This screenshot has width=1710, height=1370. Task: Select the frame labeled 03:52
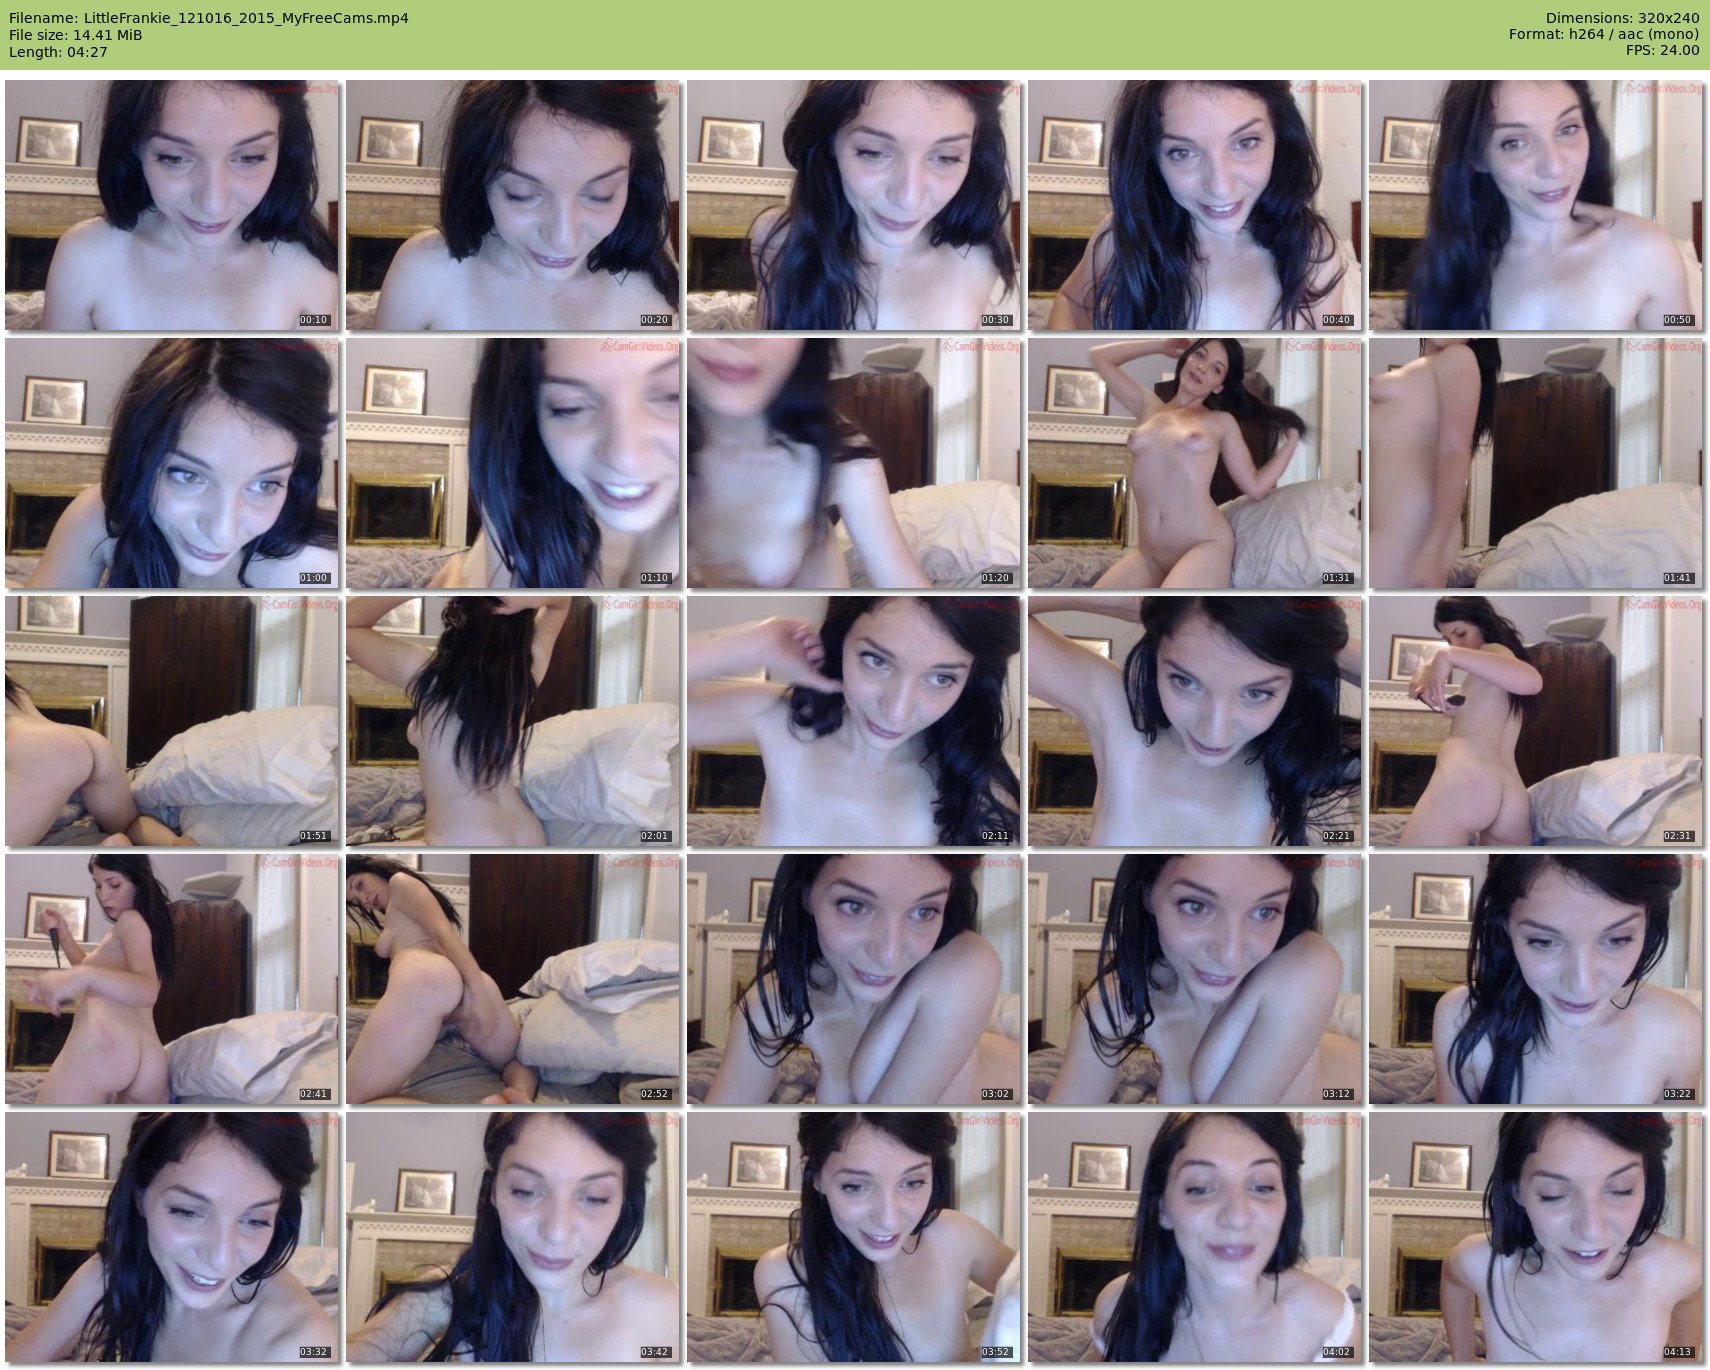[854, 1237]
